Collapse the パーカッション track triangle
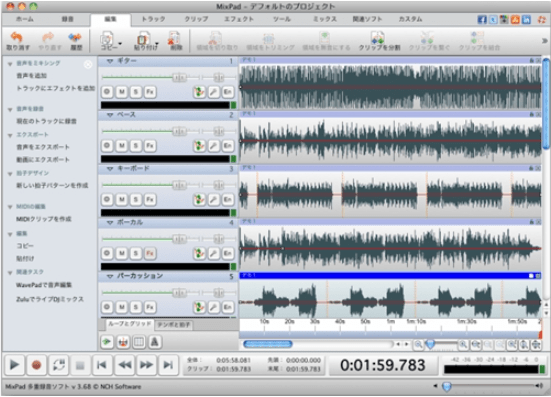 click(110, 276)
